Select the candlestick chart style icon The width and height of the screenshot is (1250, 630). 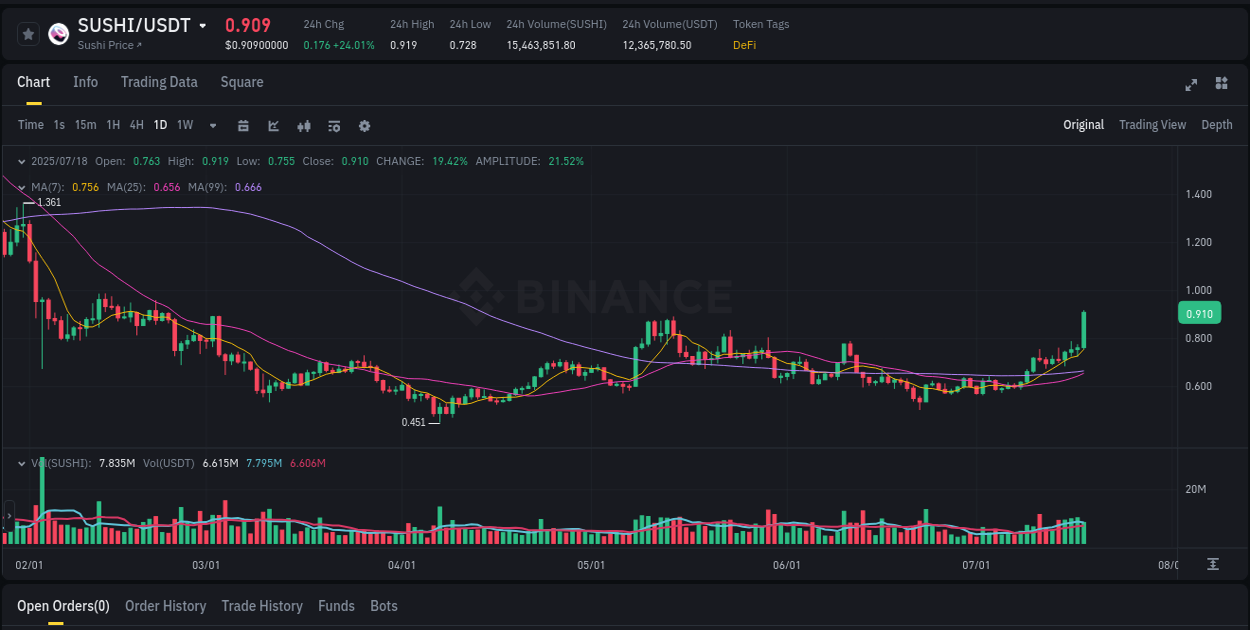click(x=304, y=126)
